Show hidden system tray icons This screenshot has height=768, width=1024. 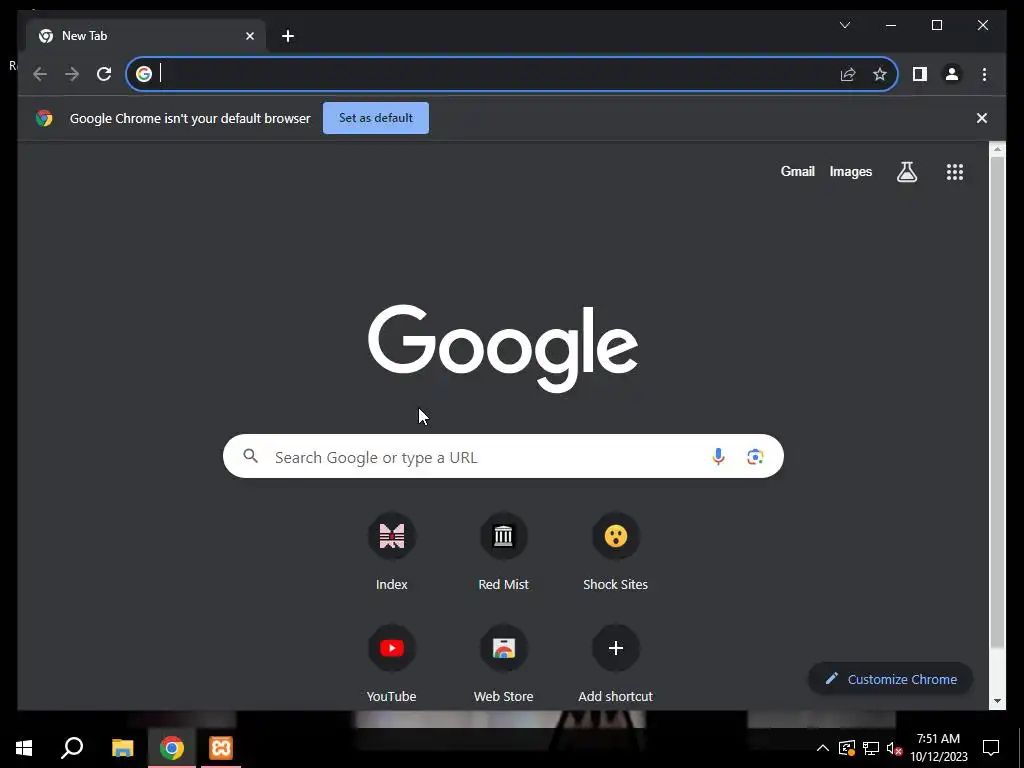click(823, 748)
